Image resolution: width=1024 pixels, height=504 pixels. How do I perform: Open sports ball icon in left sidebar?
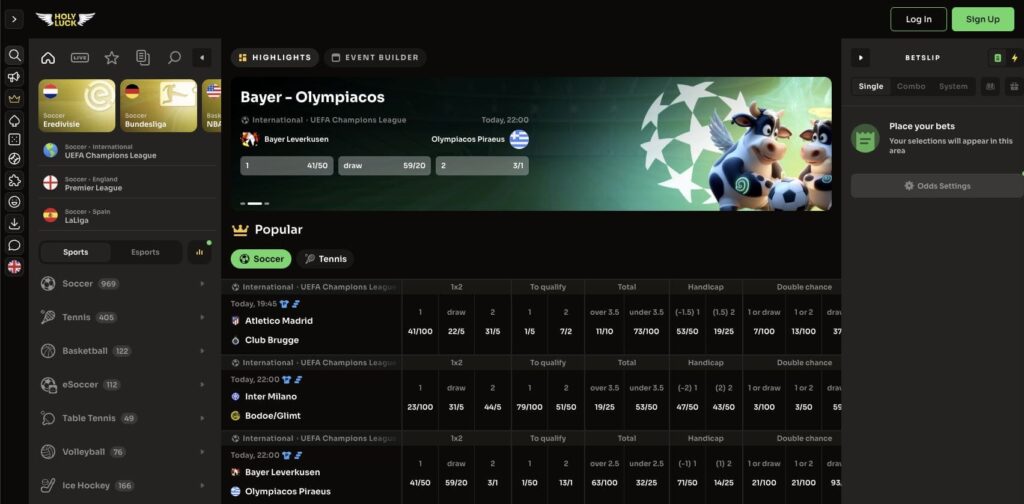[x=14, y=159]
